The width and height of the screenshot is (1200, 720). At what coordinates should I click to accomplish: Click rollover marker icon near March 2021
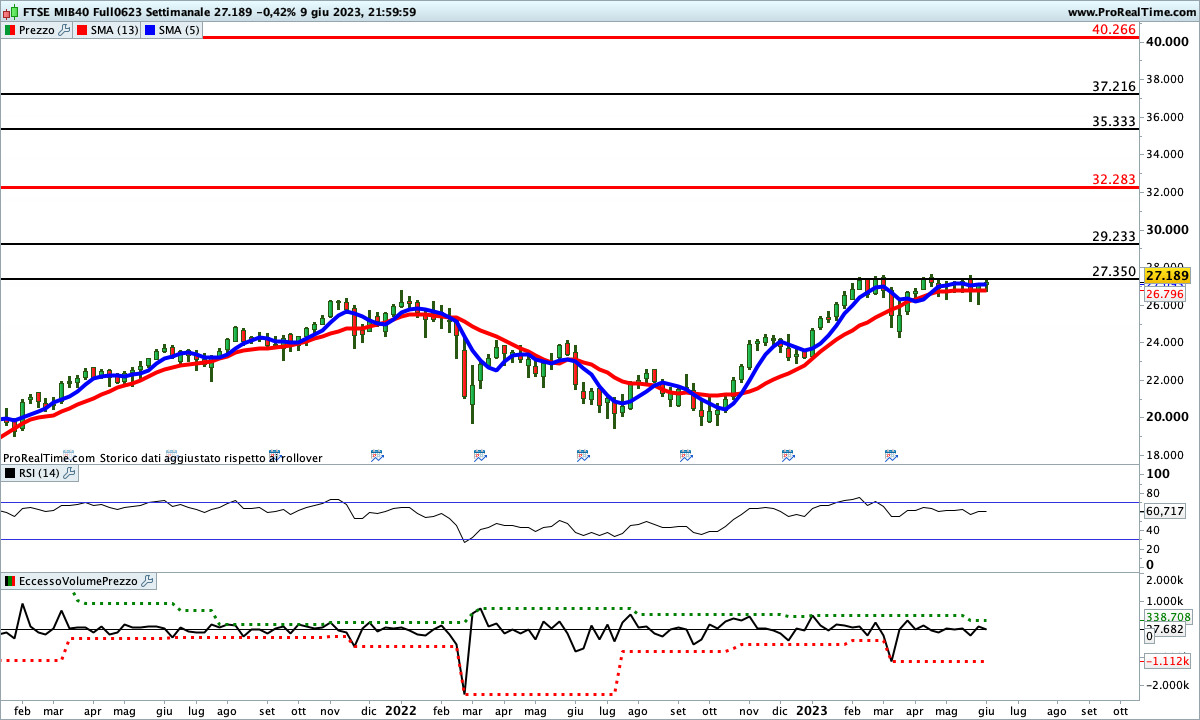pyautogui.click(x=69, y=455)
